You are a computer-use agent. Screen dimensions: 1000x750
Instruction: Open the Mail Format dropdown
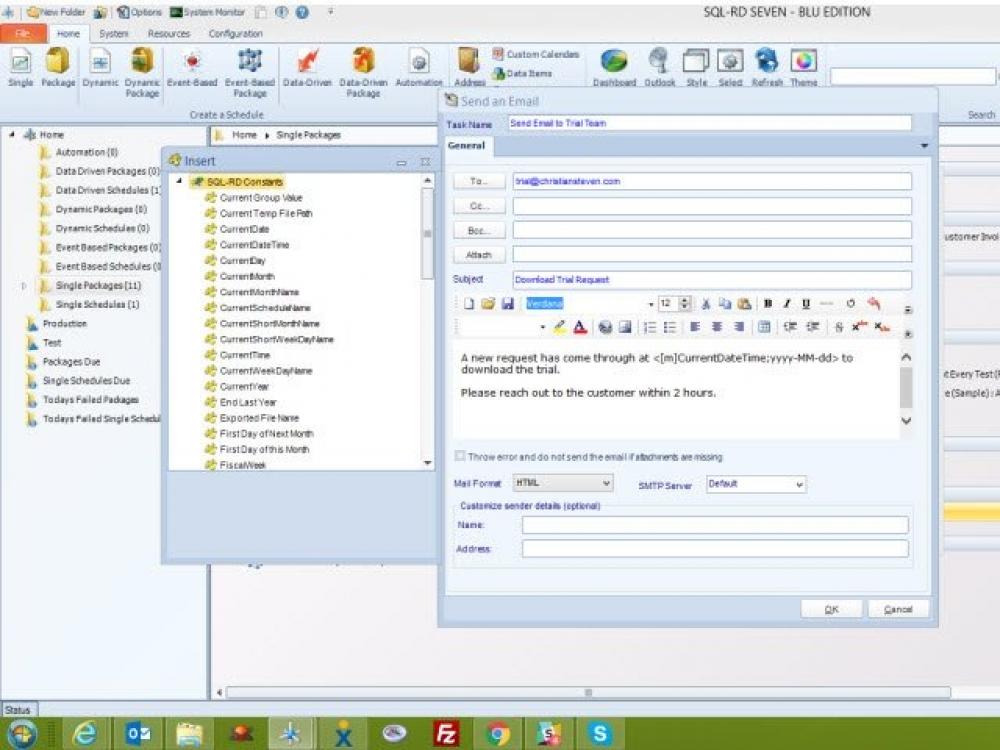607,483
